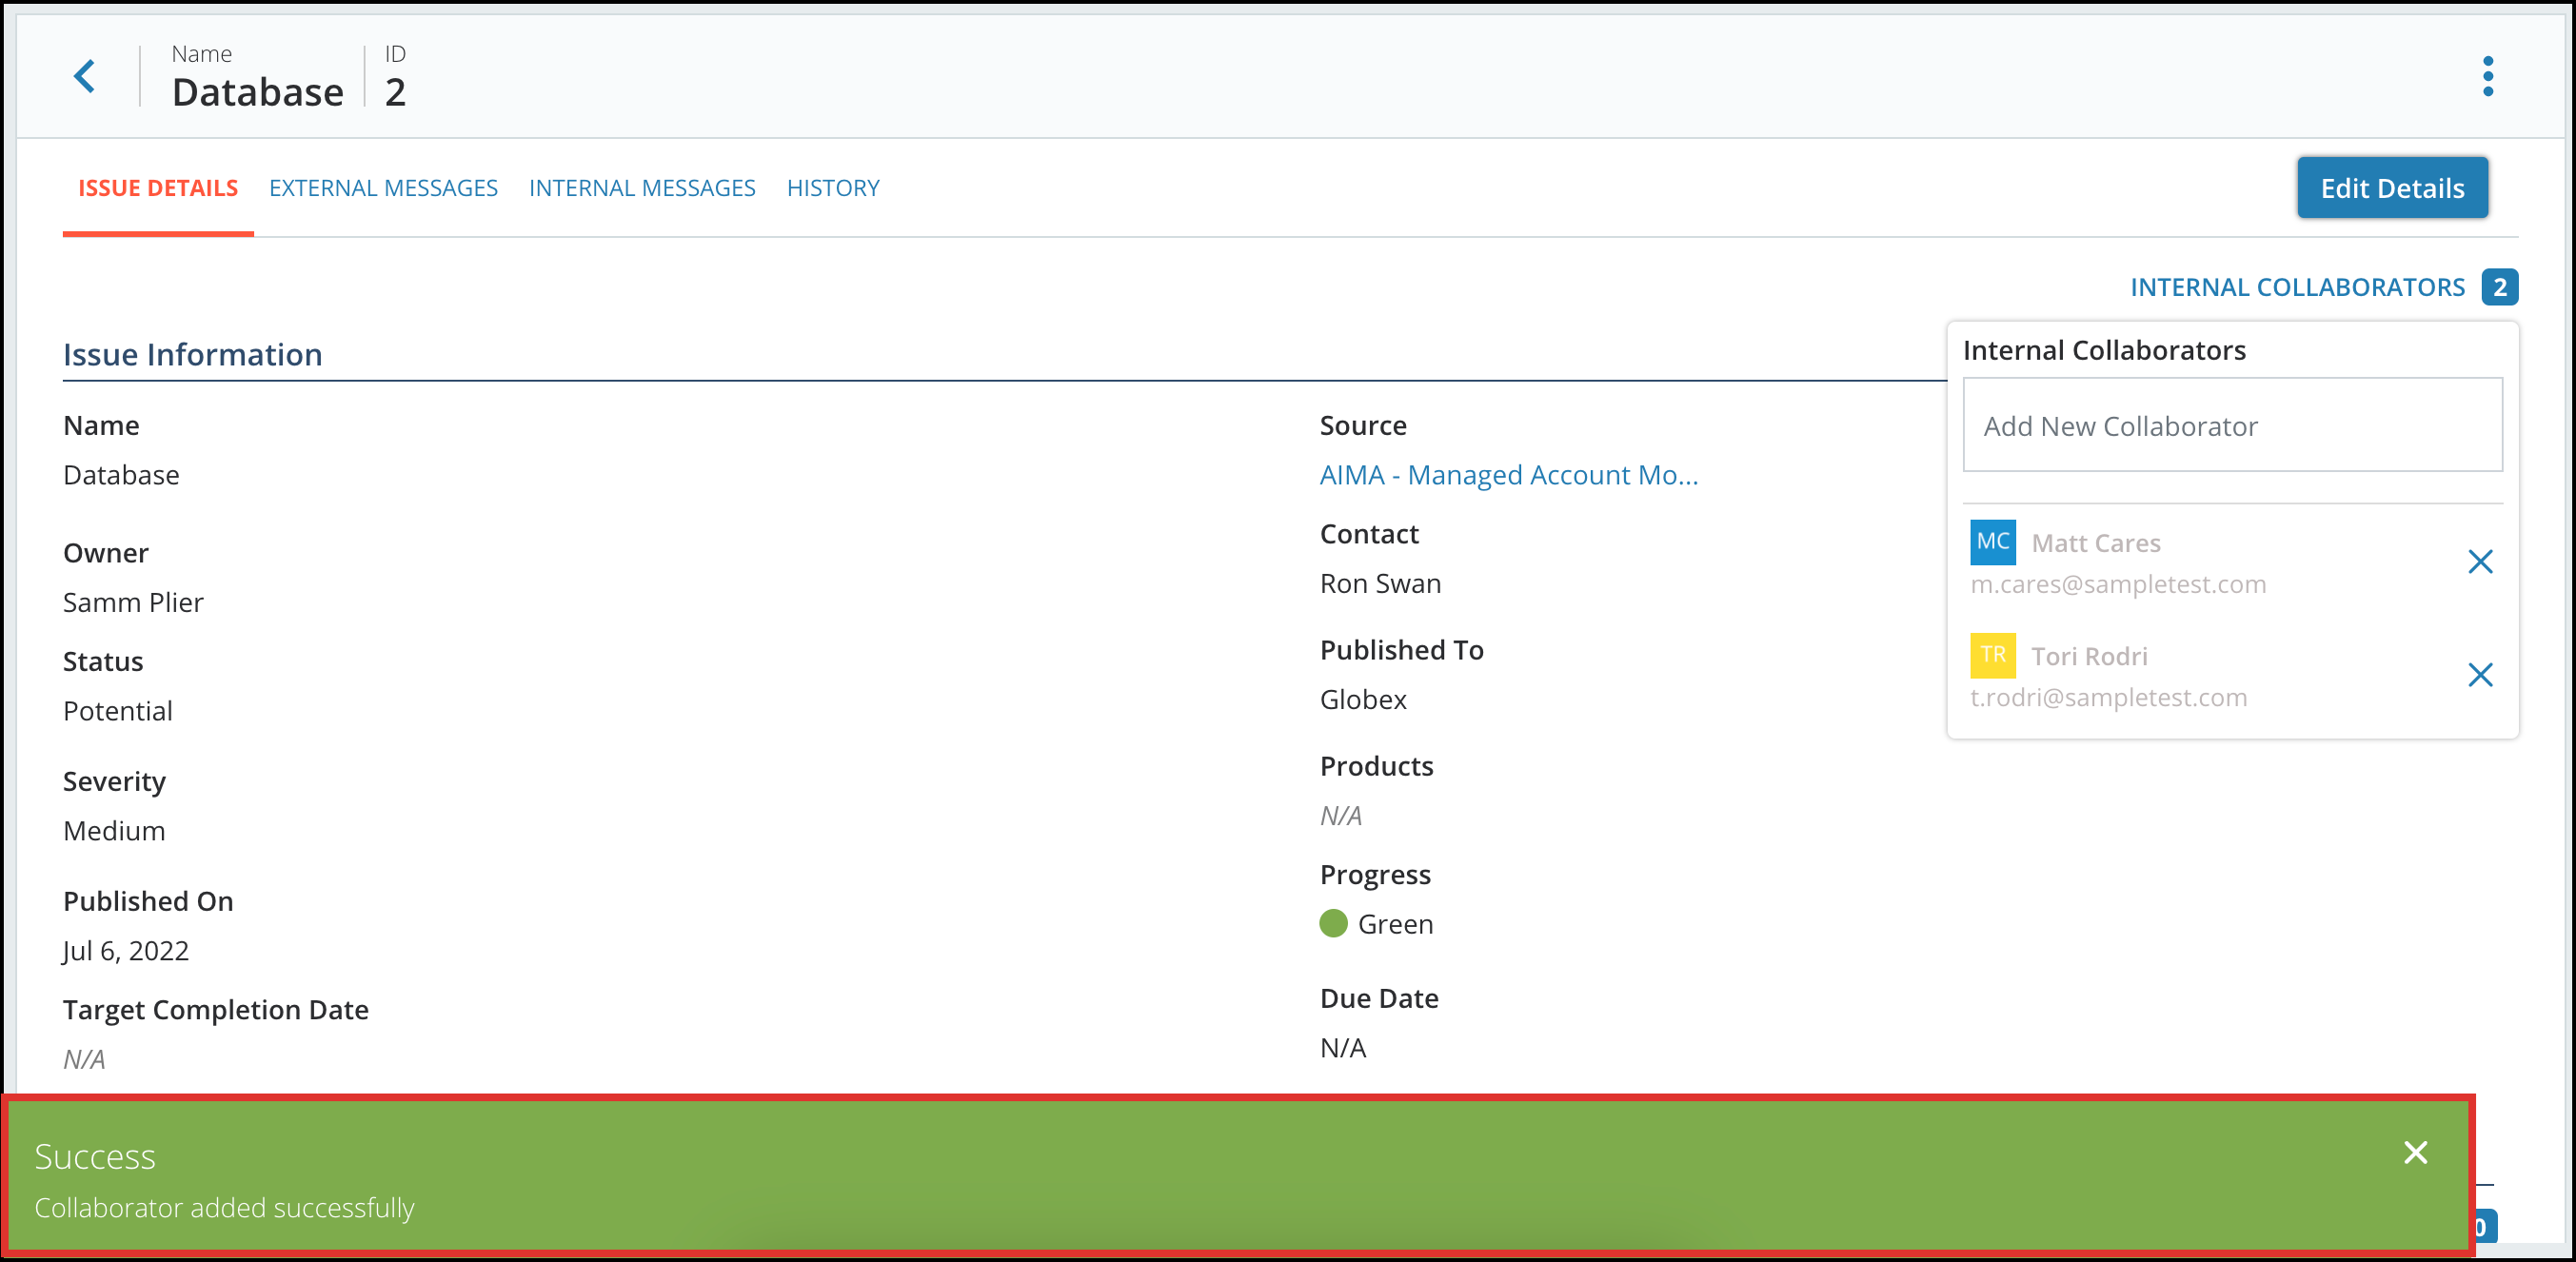Click the MC avatar for Matt Cares

point(1992,542)
